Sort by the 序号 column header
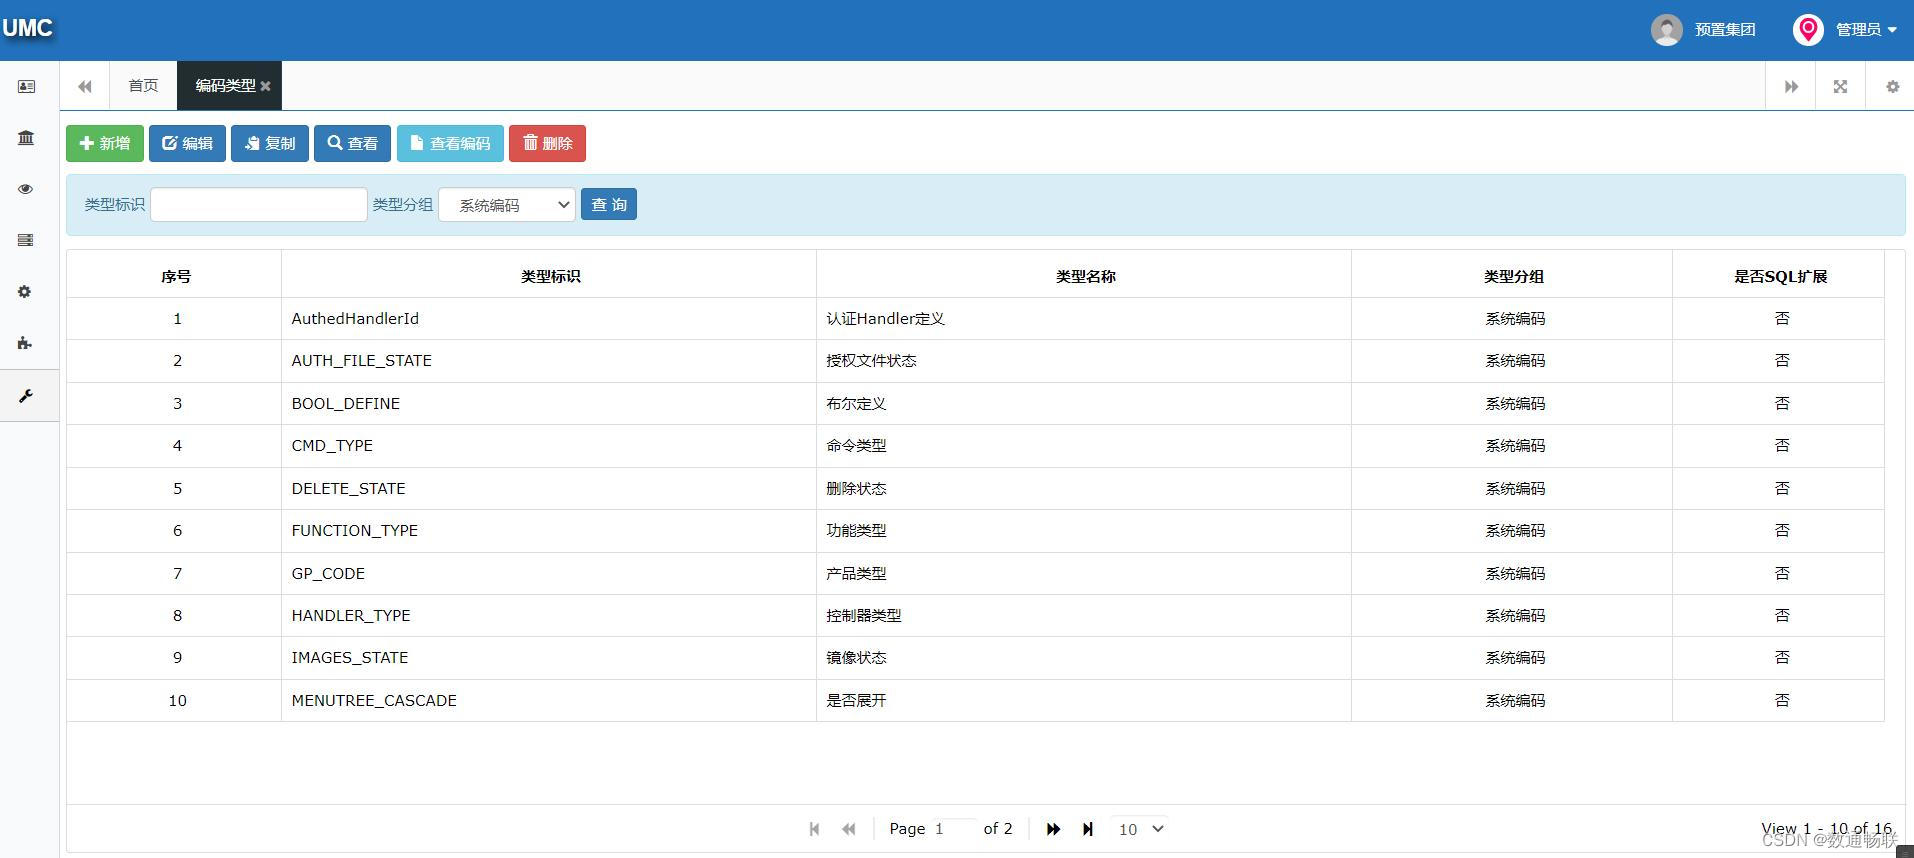 click(x=175, y=276)
